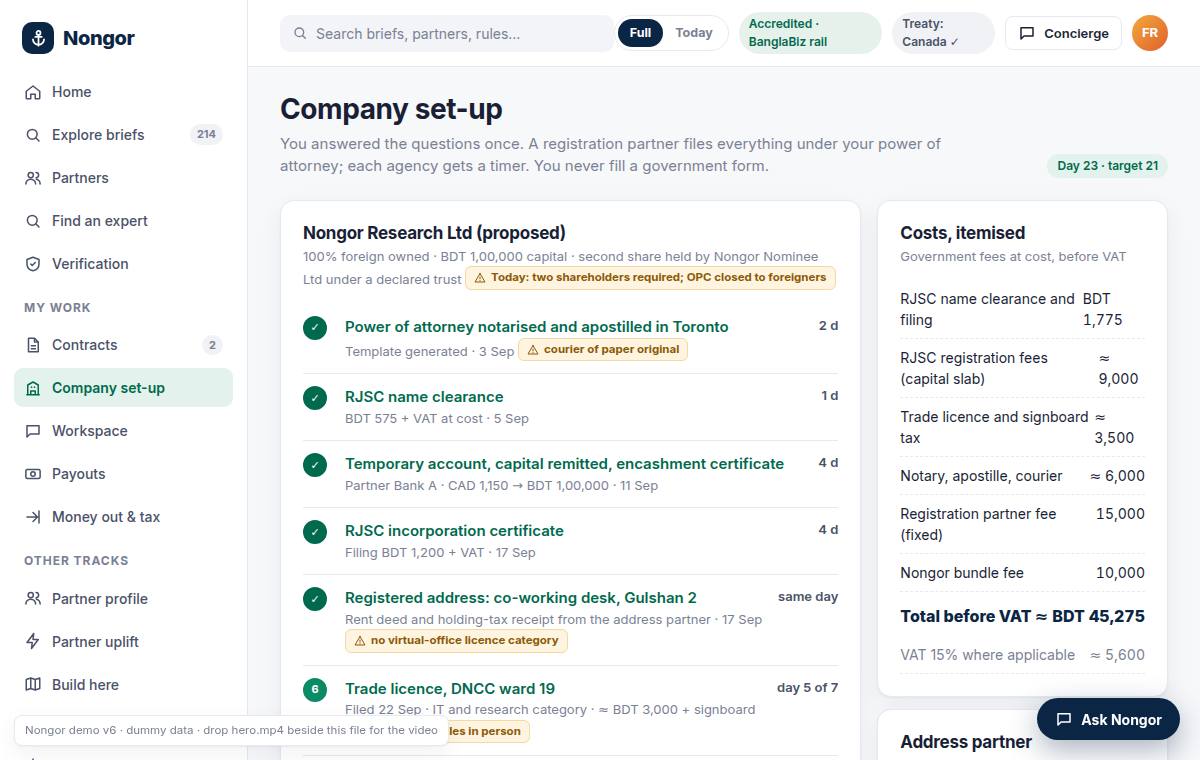Viewport: 1200px width, 760px height.
Task: Open the RJSC incorporation certificate step
Action: coord(454,531)
